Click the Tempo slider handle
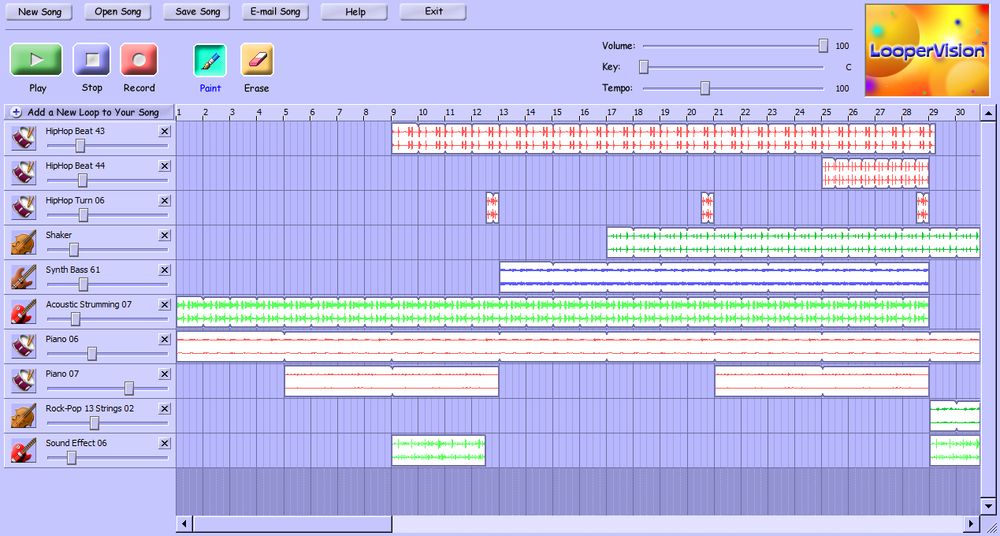The image size is (1000, 536). [705, 88]
